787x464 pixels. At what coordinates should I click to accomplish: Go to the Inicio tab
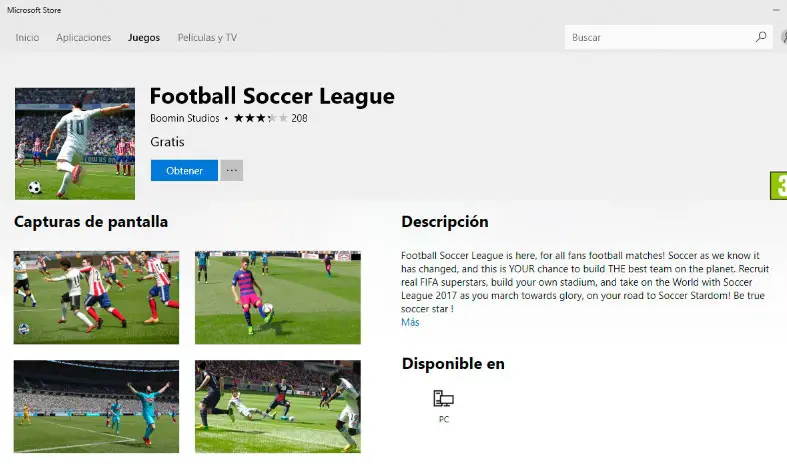[x=27, y=38]
